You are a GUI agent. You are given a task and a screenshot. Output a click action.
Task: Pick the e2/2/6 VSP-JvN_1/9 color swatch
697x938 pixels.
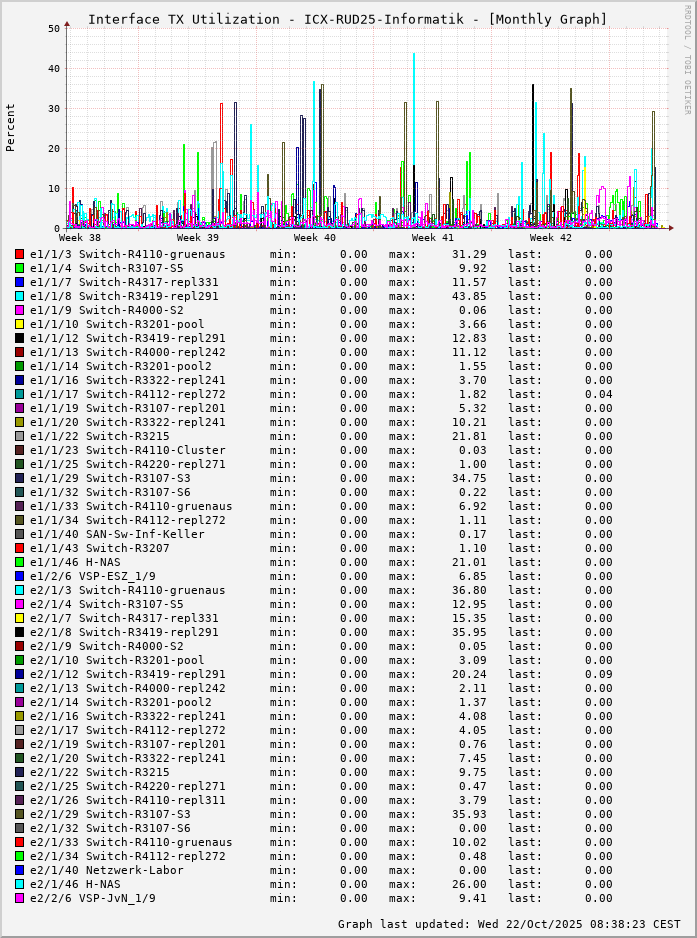[19, 898]
